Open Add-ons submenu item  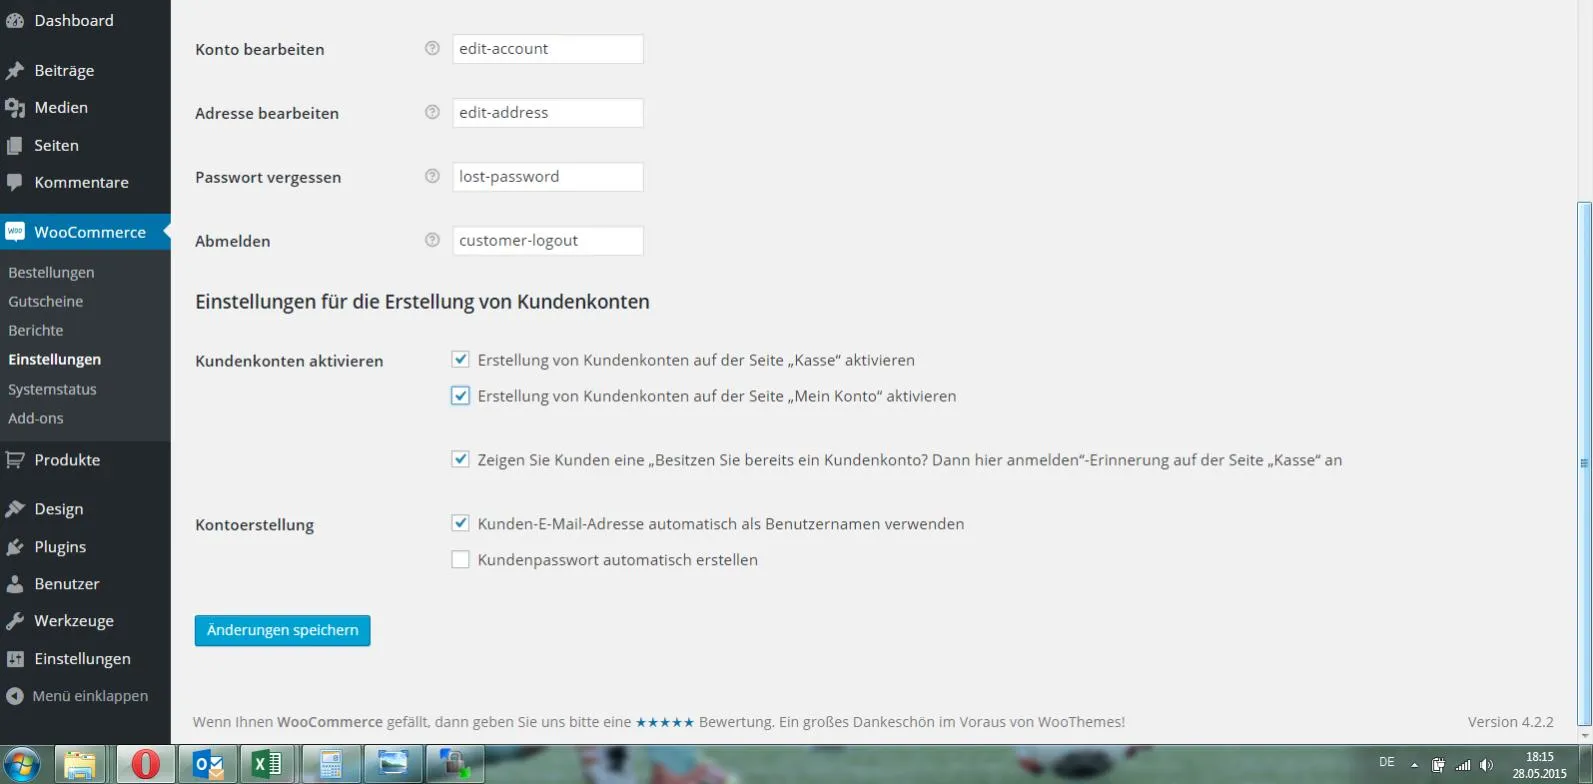[36, 418]
